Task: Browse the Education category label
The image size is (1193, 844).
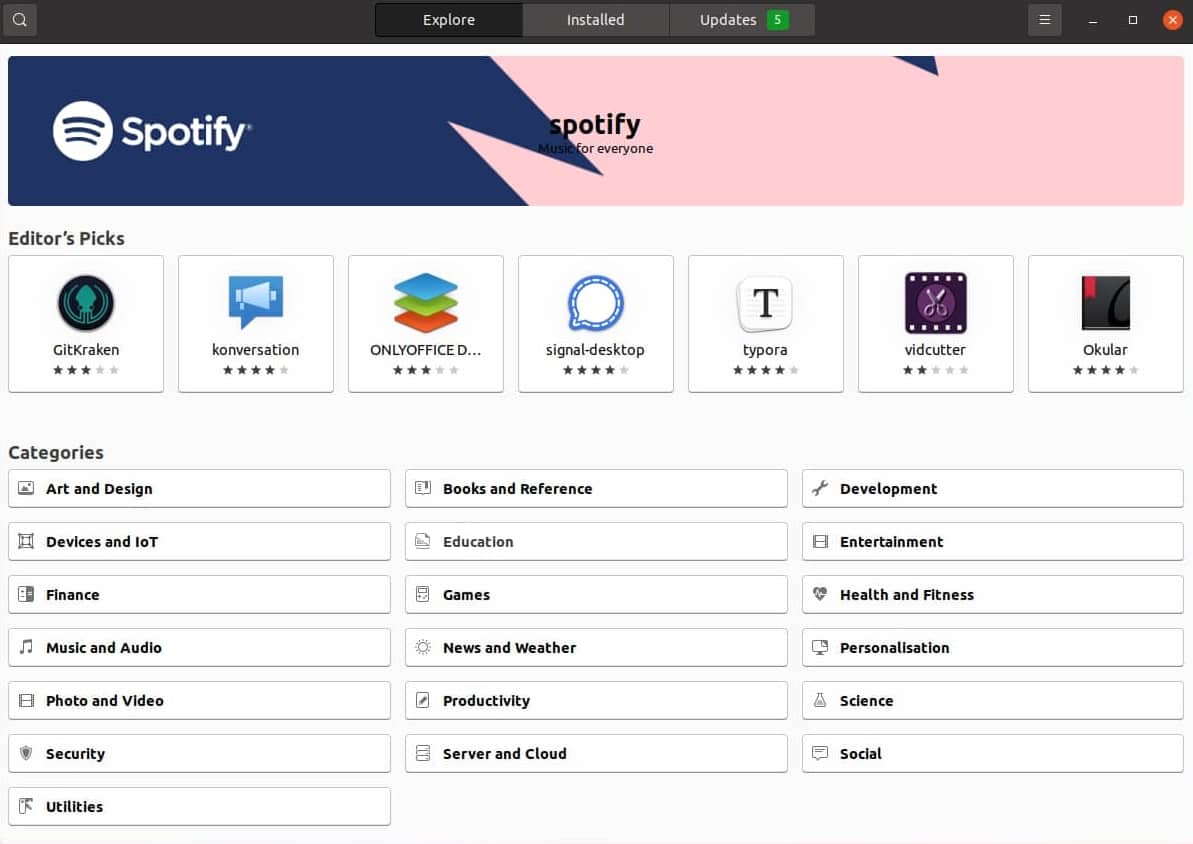Action: tap(478, 542)
